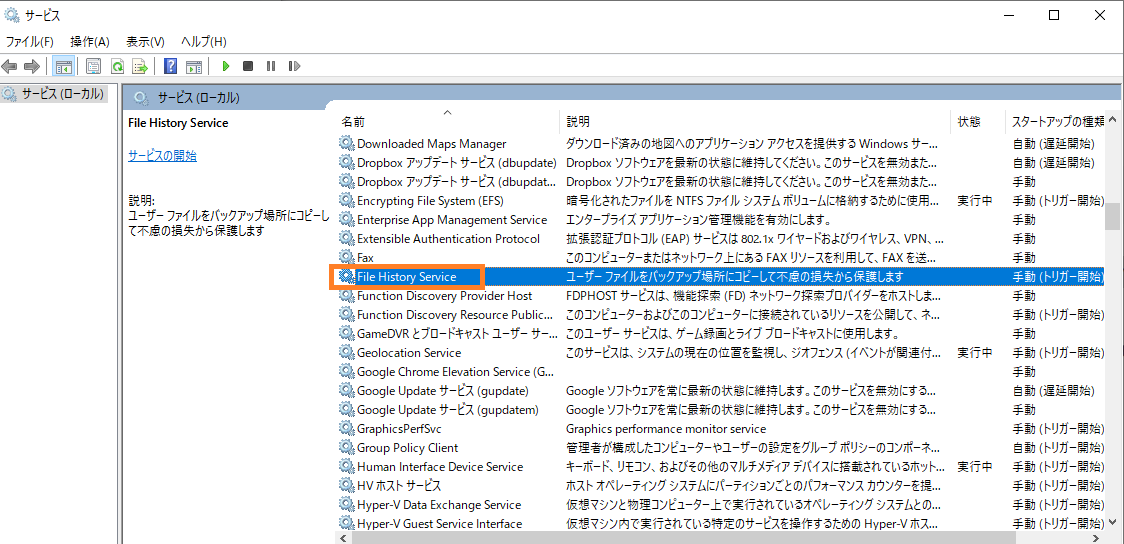Sort by the スタートアップの種類 column header
Image resolution: width=1124 pixels, height=544 pixels.
click(x=1056, y=122)
